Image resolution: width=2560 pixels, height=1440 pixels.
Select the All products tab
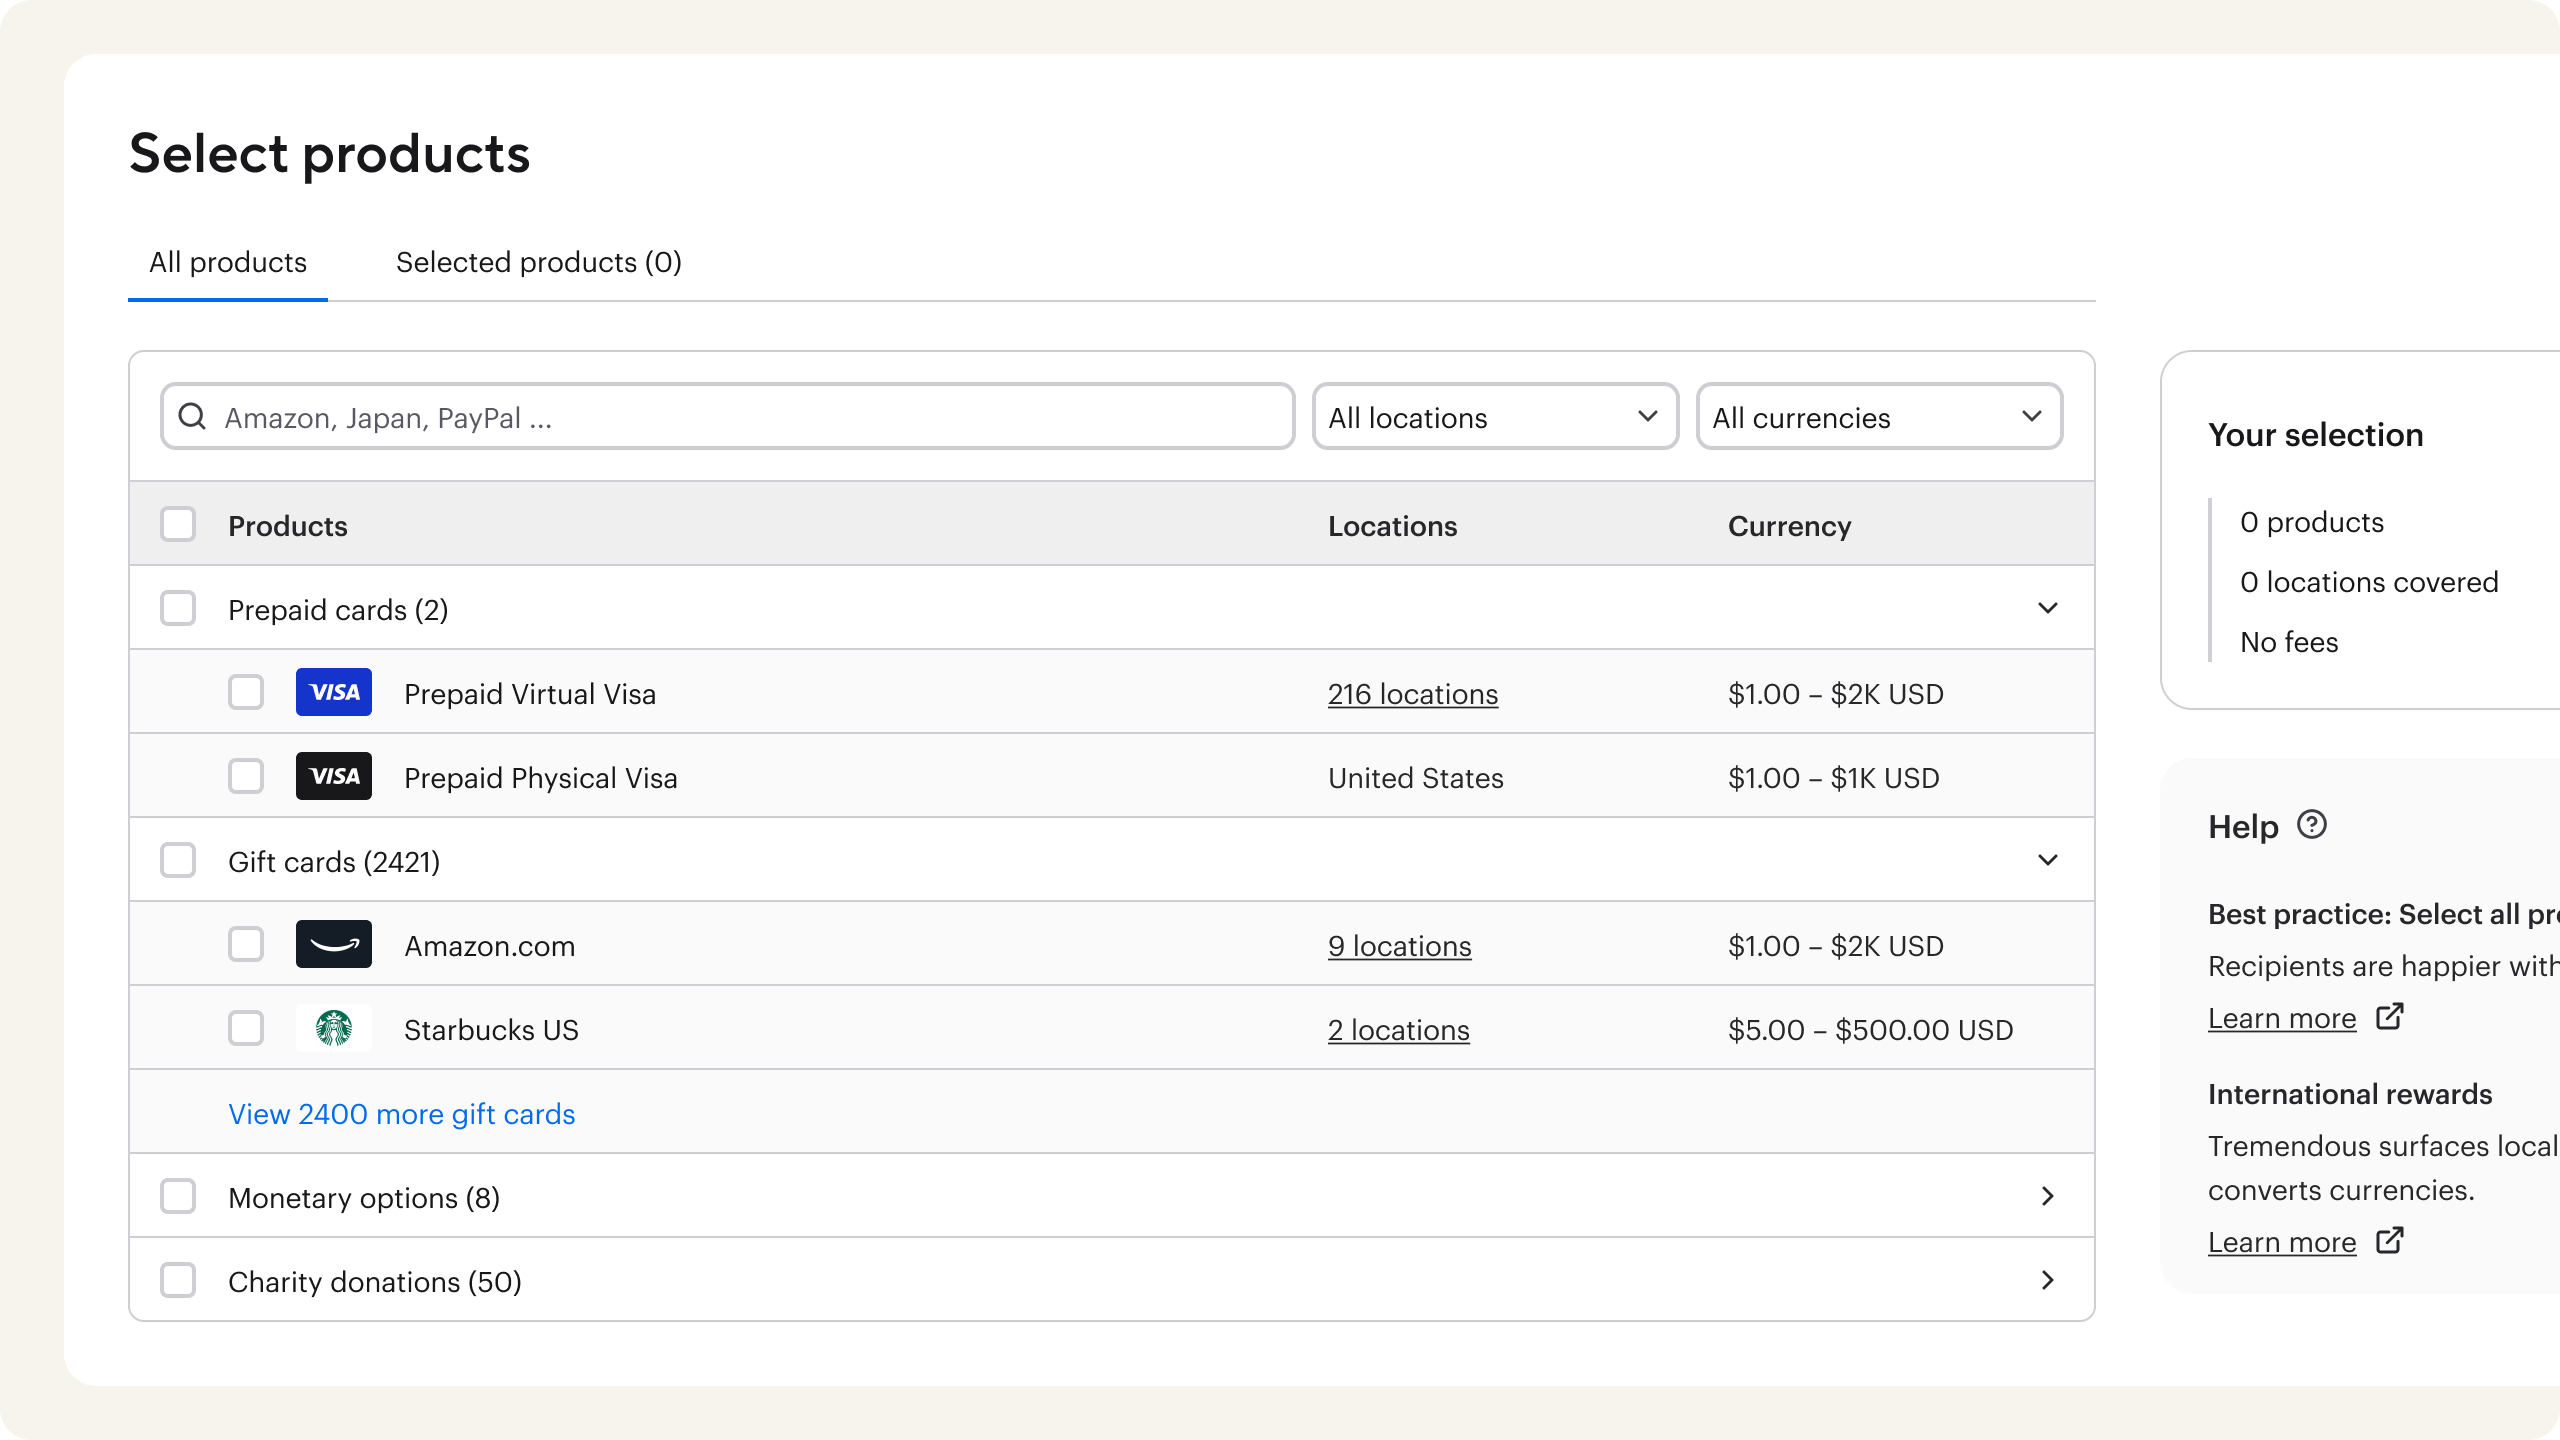[x=228, y=263]
